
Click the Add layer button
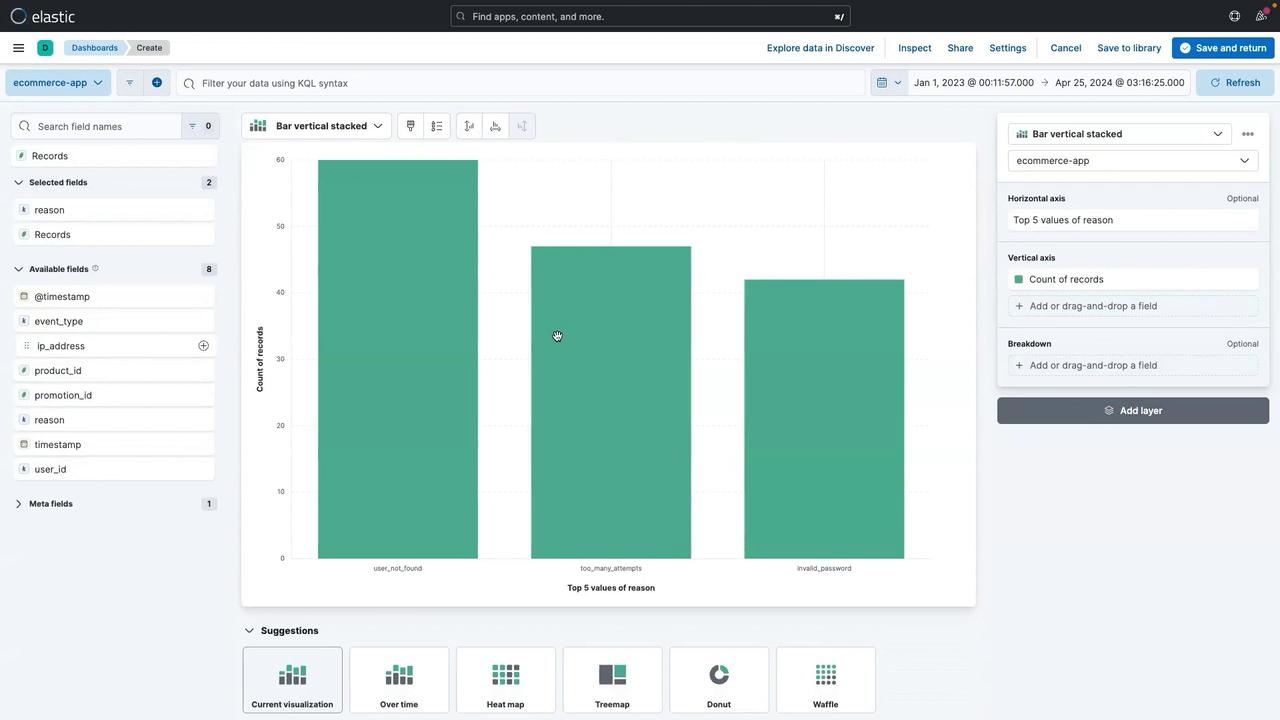(1132, 411)
